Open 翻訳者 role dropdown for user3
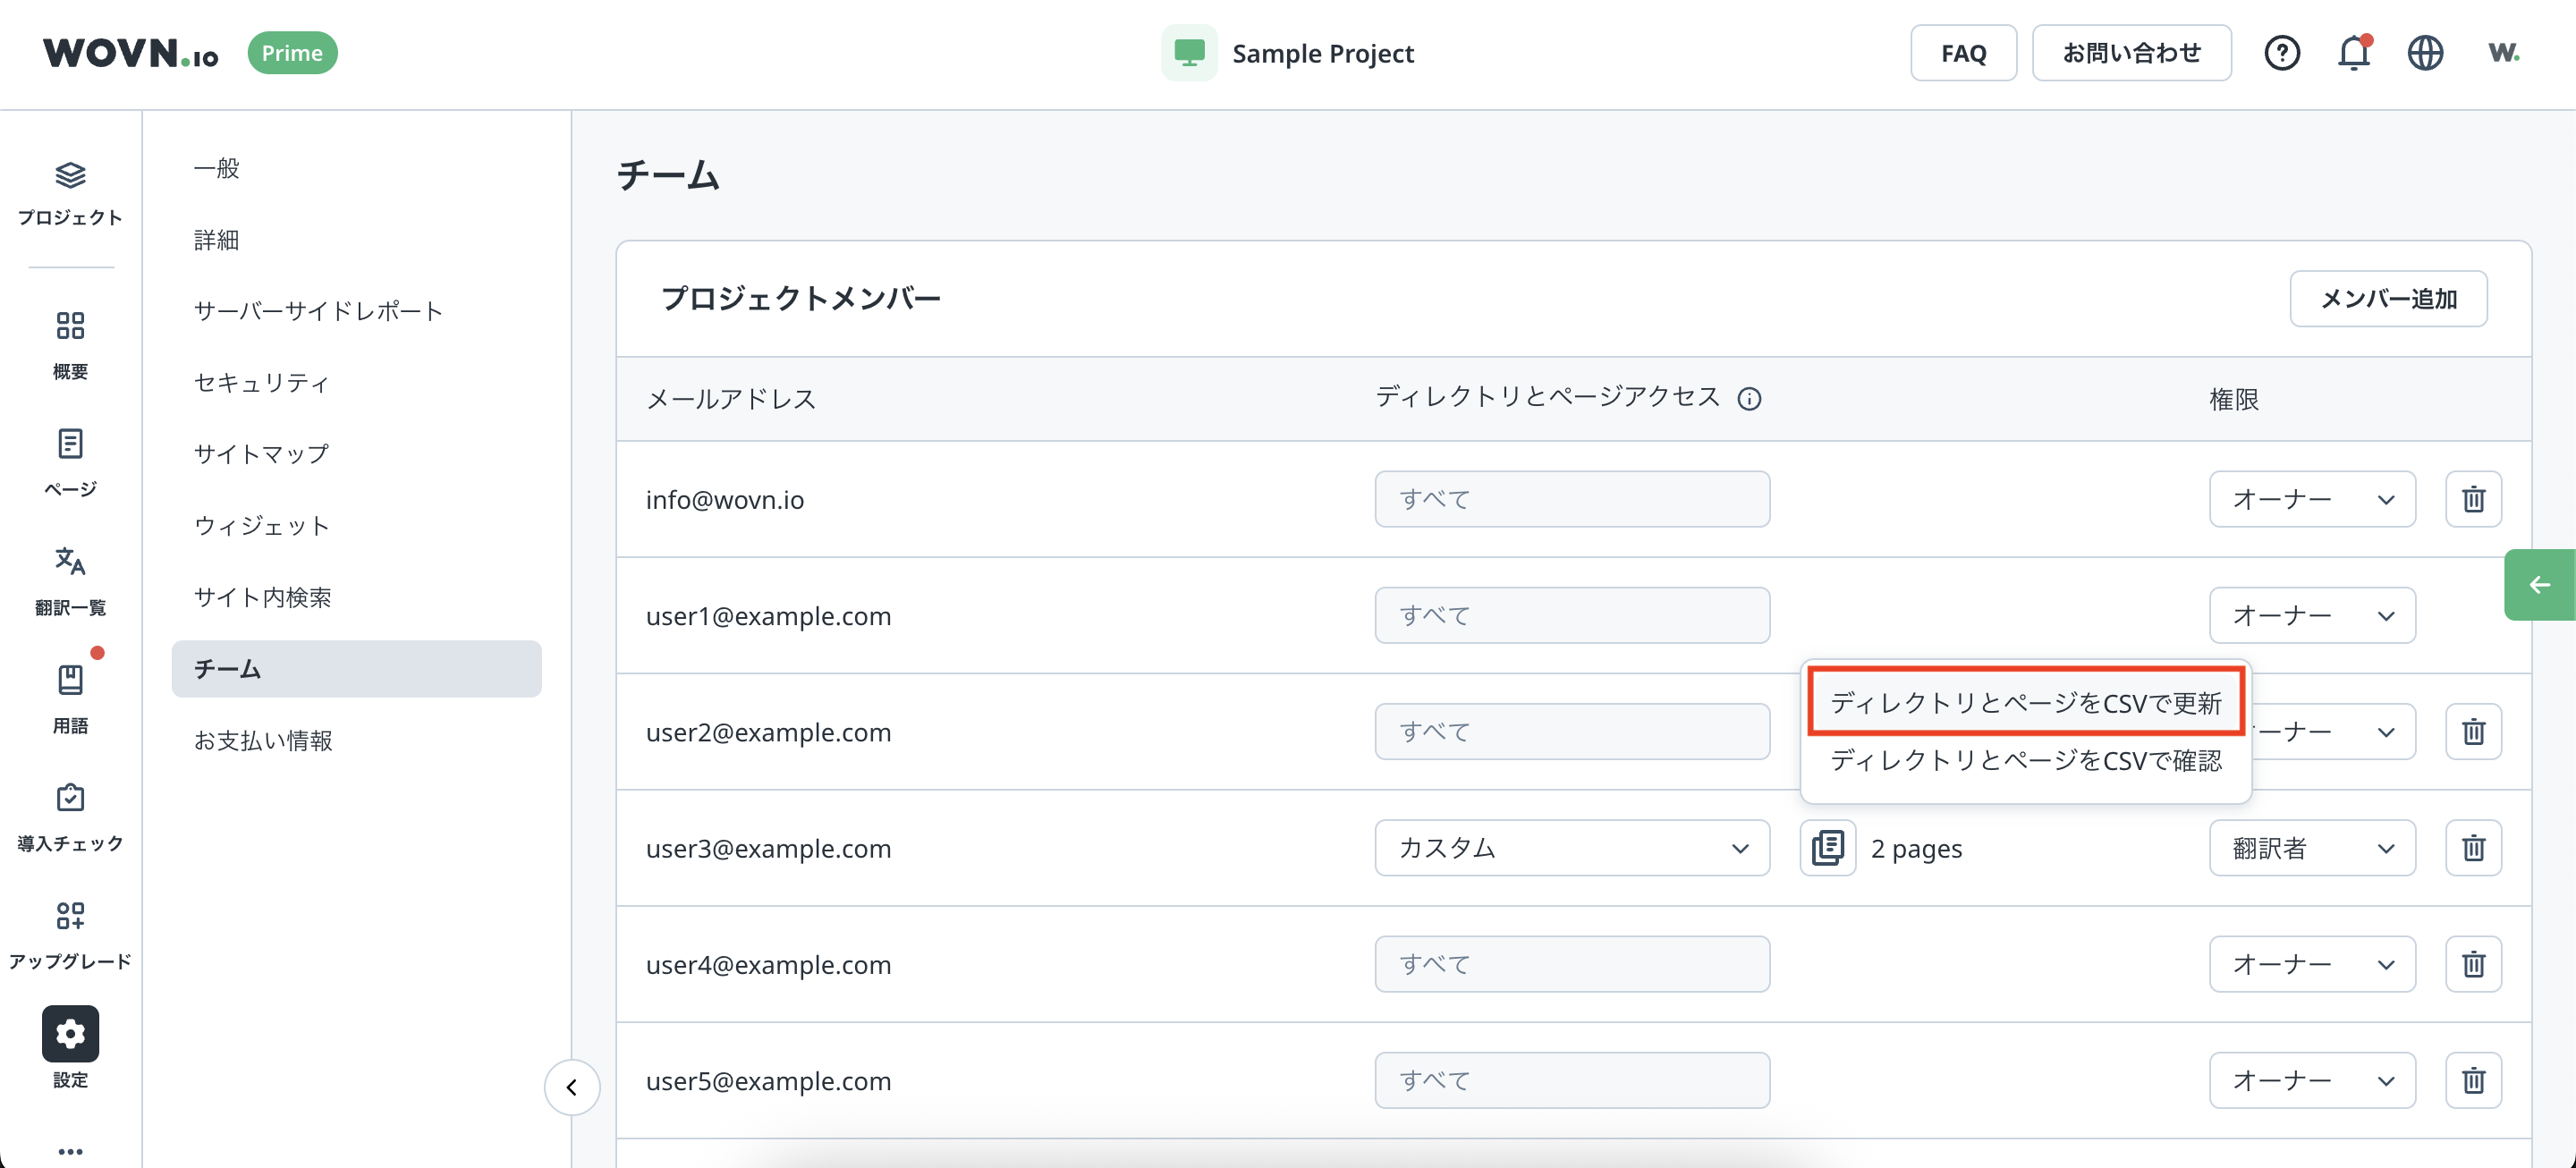Image resolution: width=2576 pixels, height=1168 pixels. click(2312, 848)
